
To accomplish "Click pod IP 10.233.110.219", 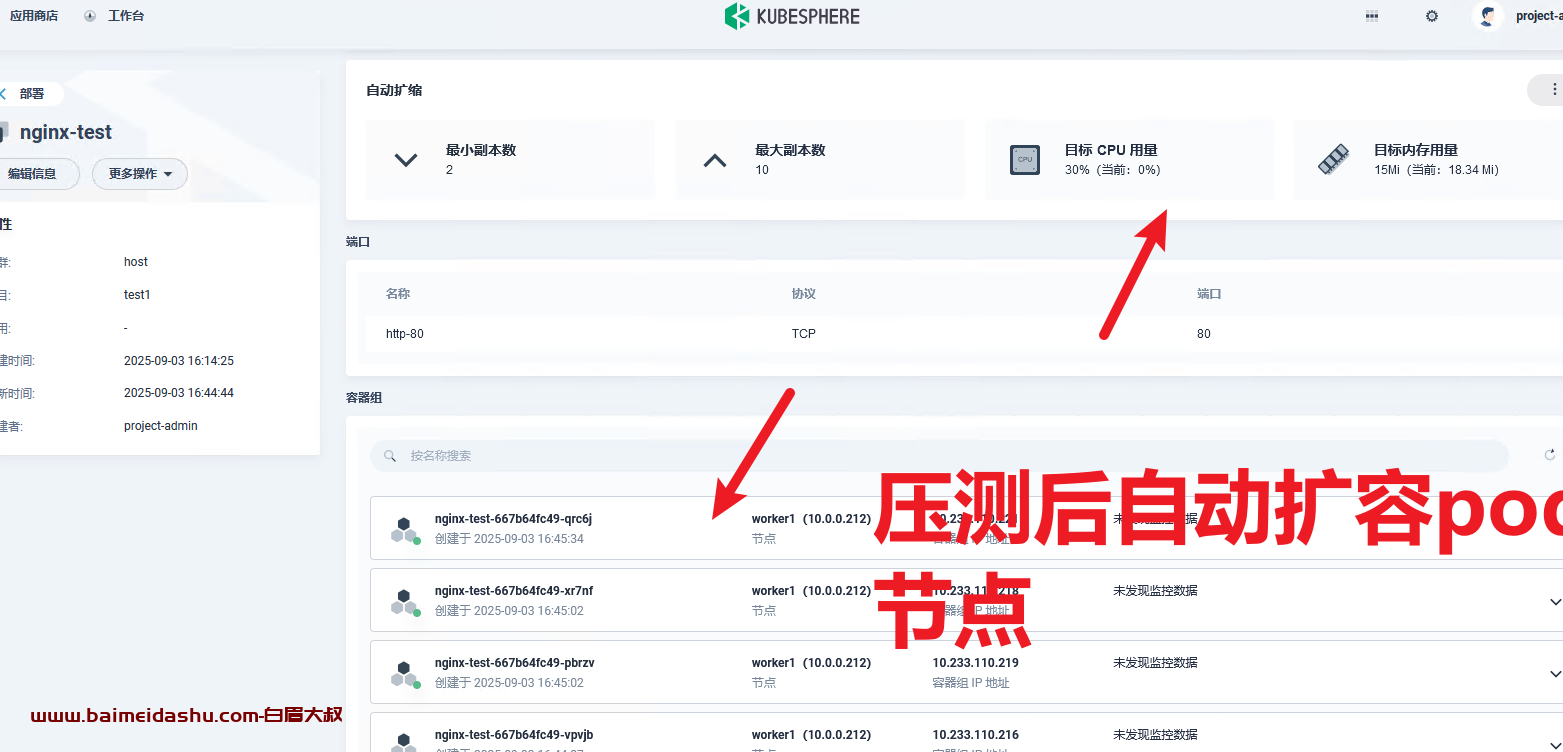I will (975, 663).
